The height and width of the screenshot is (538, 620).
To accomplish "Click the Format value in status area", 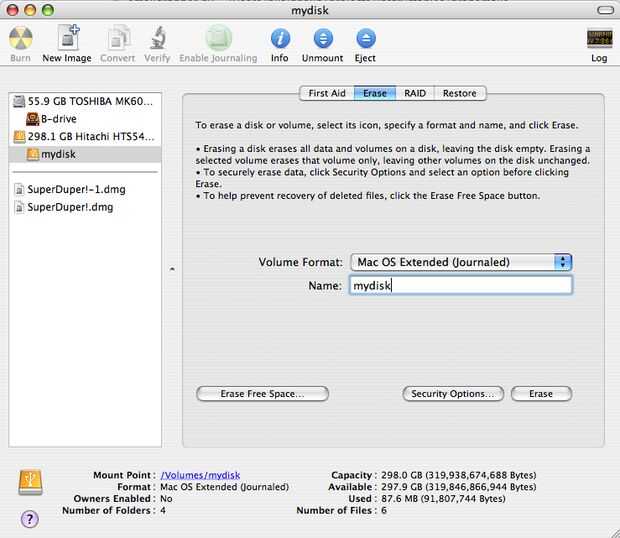I will pyautogui.click(x=224, y=487).
